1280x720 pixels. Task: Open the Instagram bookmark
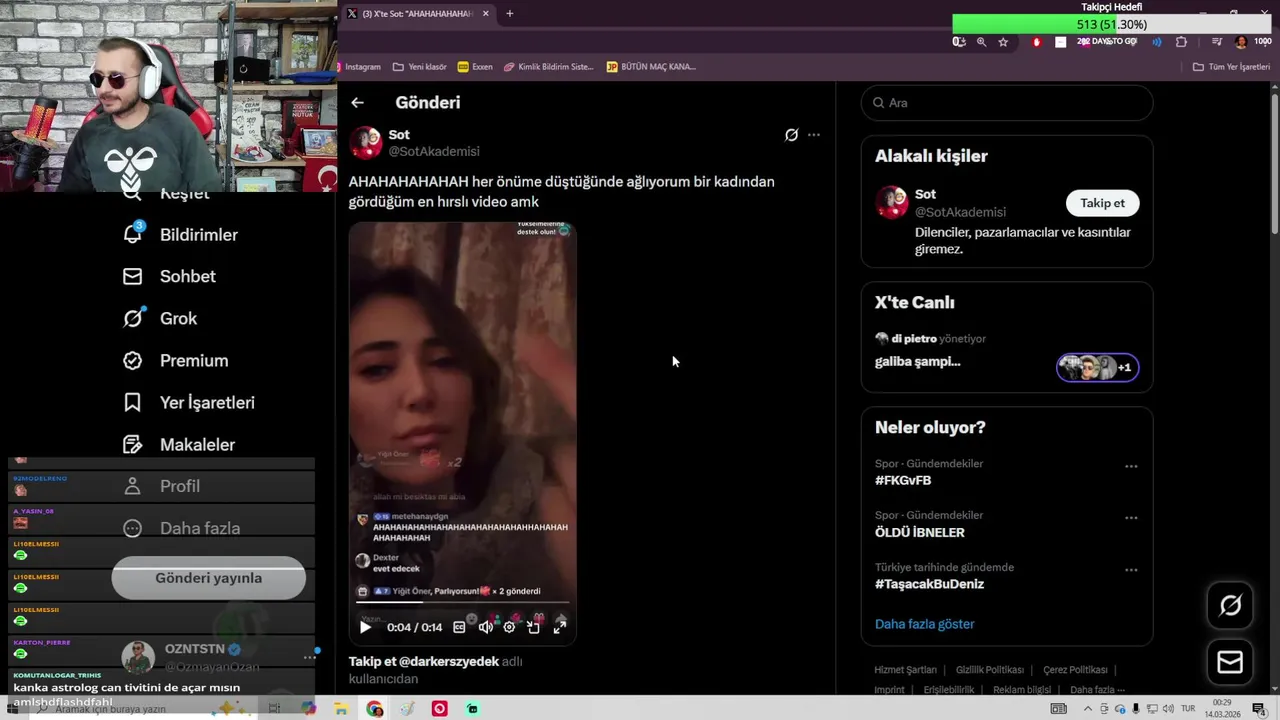[x=362, y=67]
